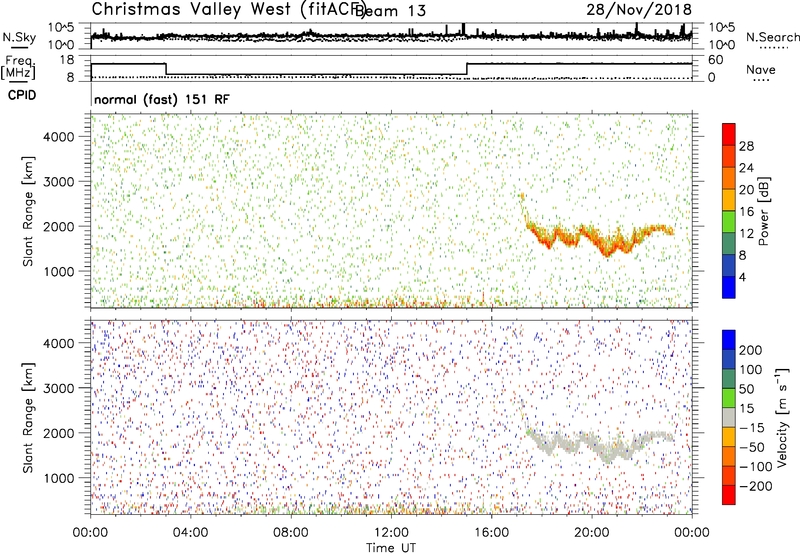Click the 'Power [dB]' colorbar label
The image size is (800, 554).
763,211
